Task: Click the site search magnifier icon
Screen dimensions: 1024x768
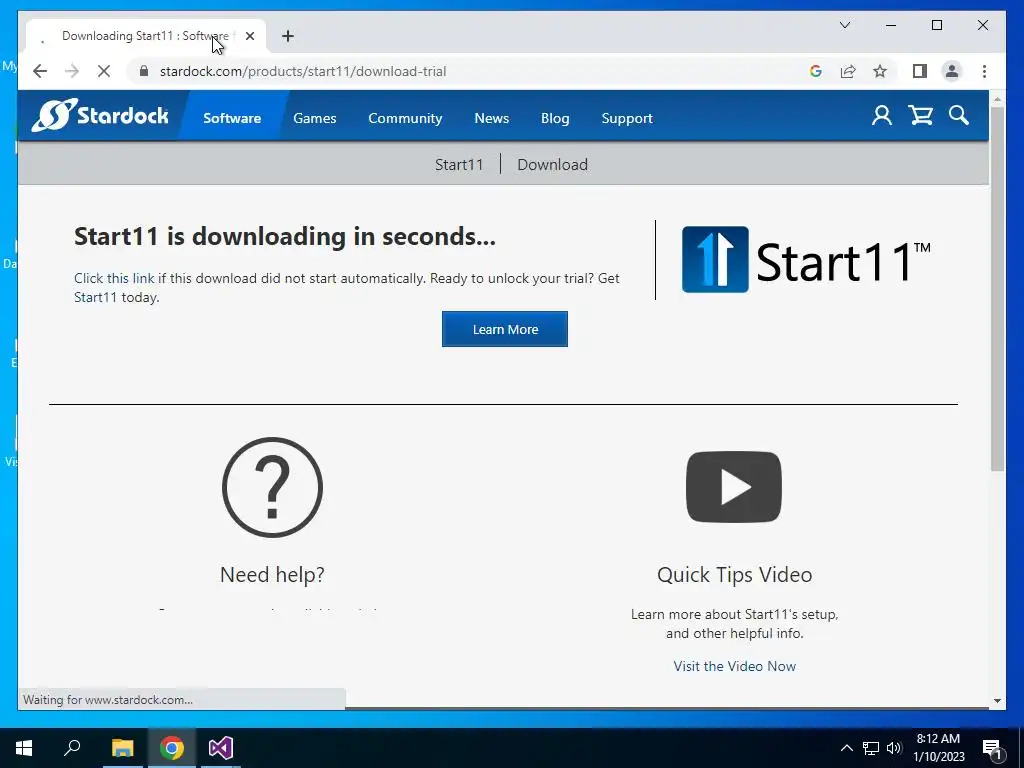Action: click(x=959, y=116)
